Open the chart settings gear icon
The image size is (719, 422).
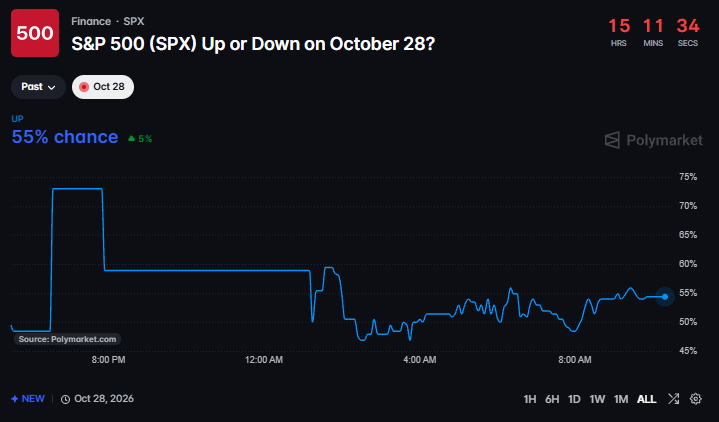pos(696,399)
